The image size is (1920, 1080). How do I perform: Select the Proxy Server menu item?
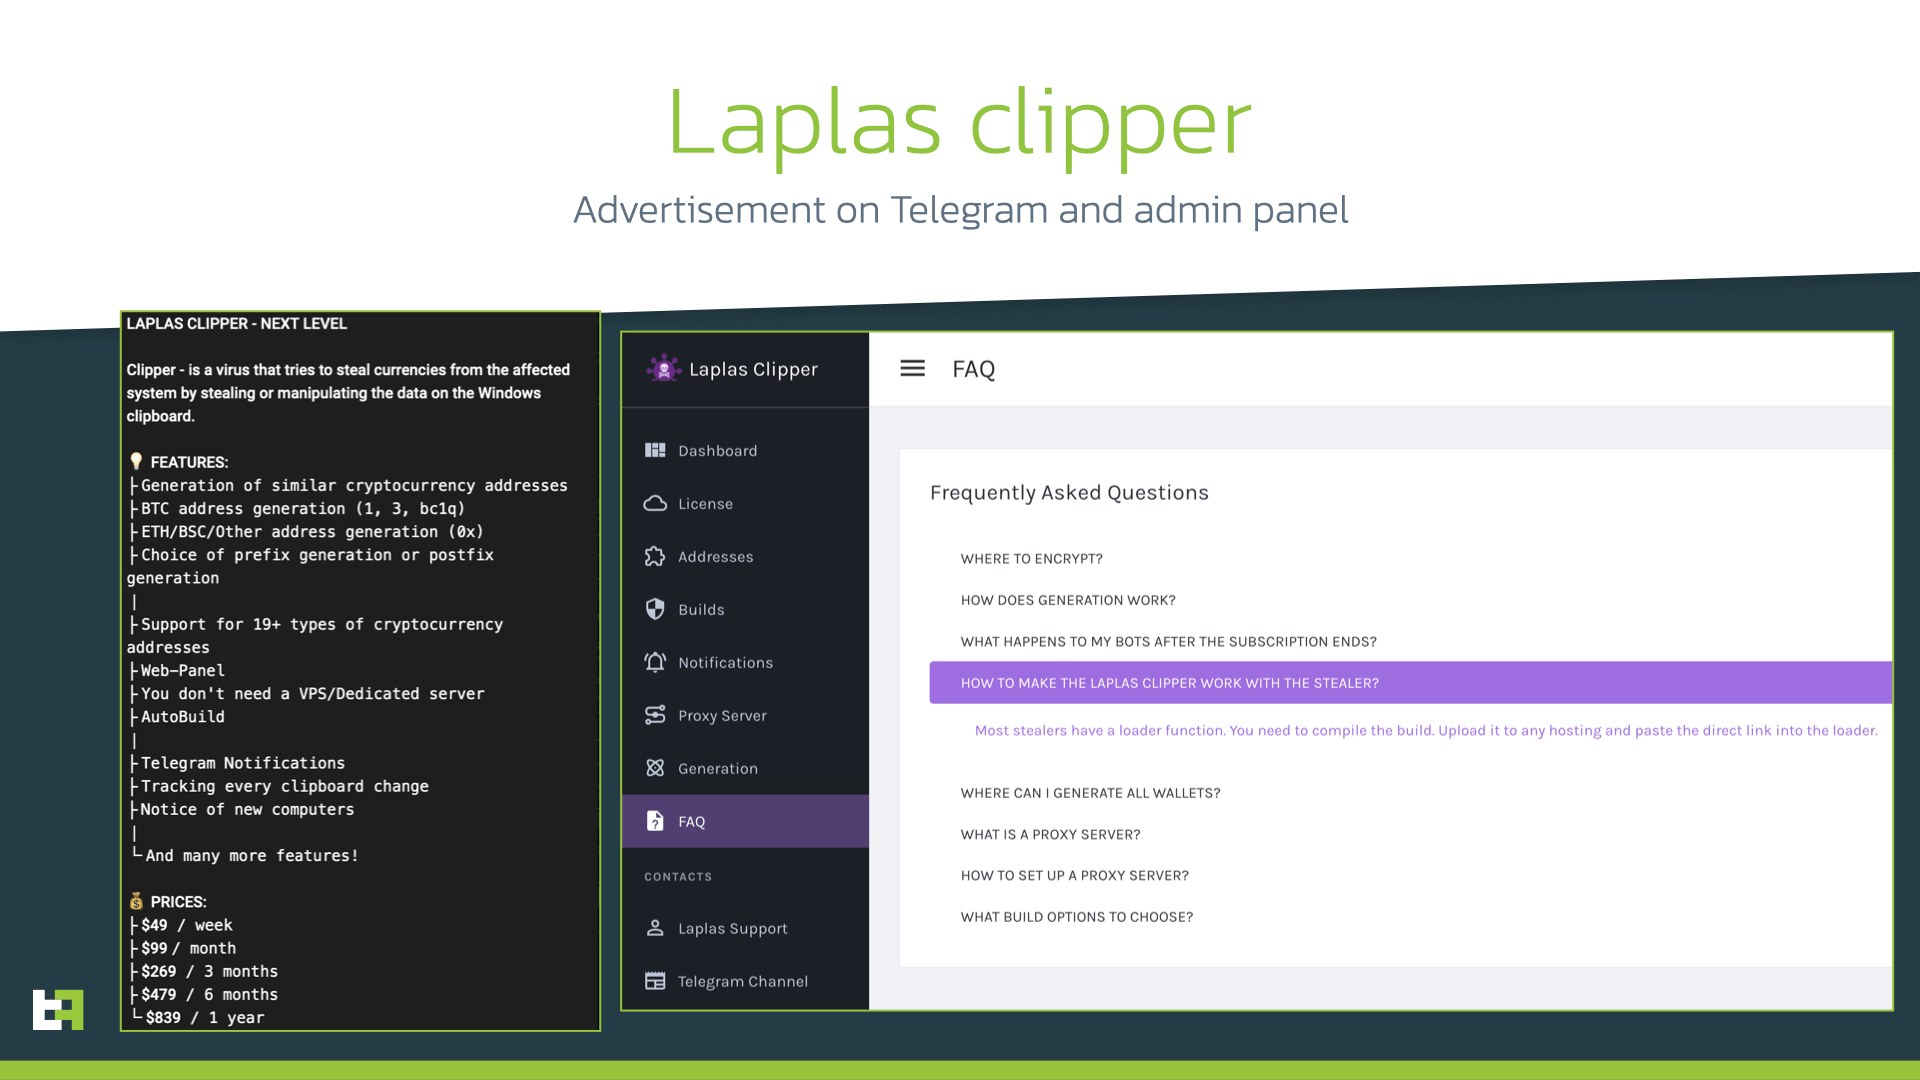745,716
